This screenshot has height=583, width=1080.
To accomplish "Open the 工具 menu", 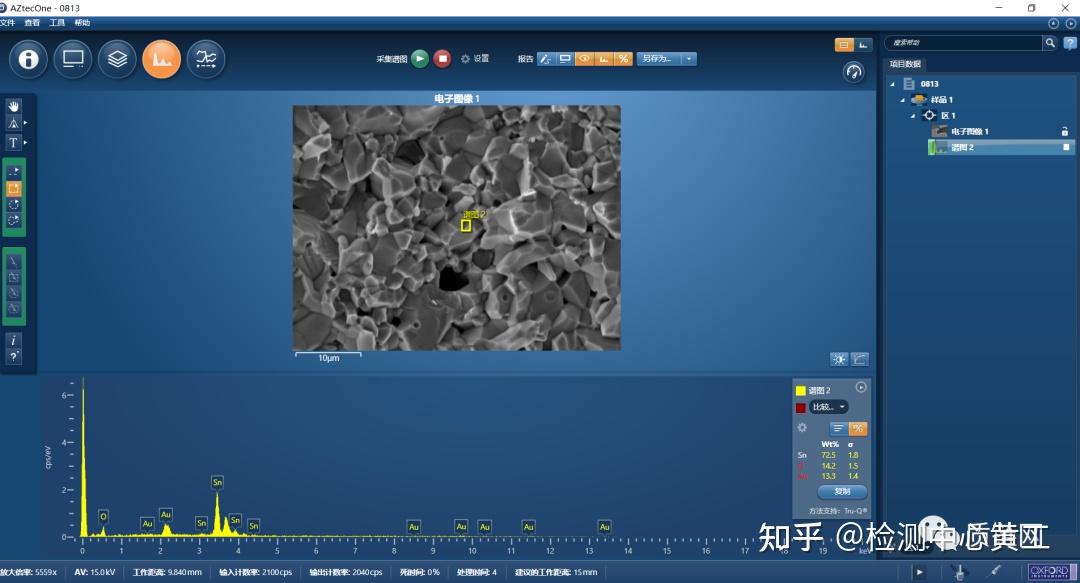I will [x=57, y=22].
